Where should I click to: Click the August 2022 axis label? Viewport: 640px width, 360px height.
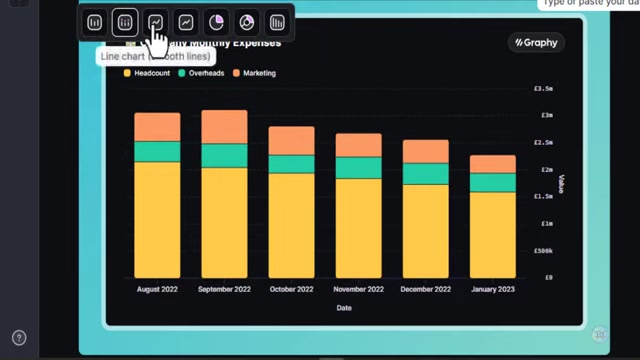(x=157, y=289)
